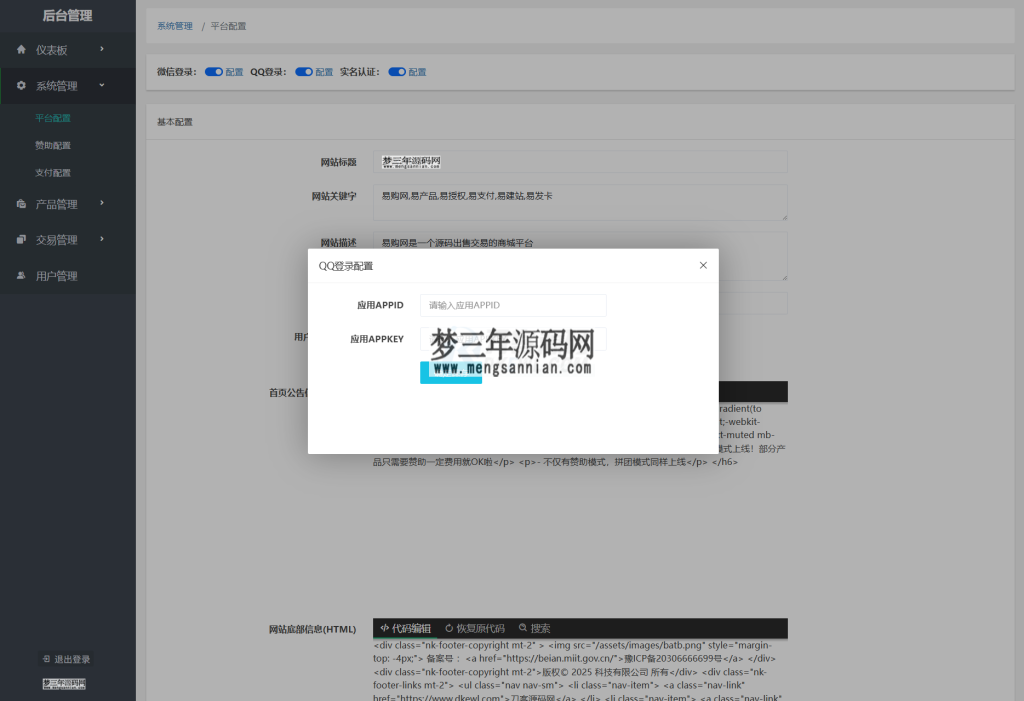Image resolution: width=1024 pixels, height=701 pixels.
Task: Click the 代码编辑 code icon in editor toolbar
Action: pyautogui.click(x=386, y=628)
